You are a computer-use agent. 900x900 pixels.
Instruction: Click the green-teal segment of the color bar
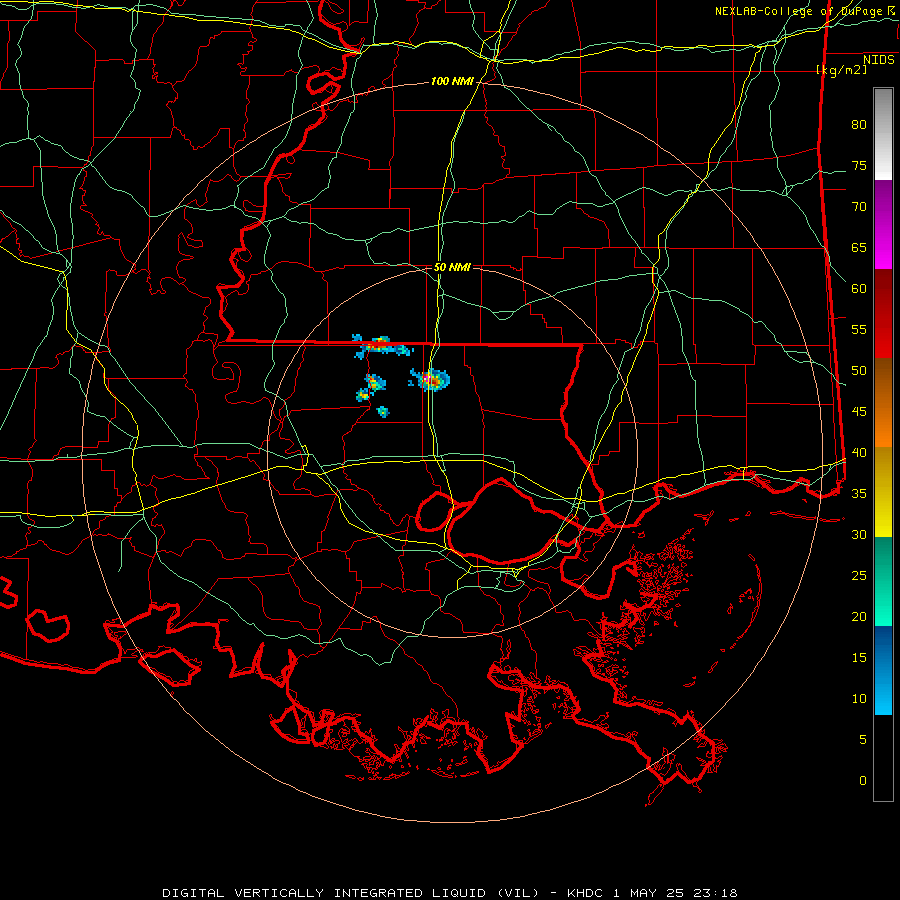[x=883, y=581]
